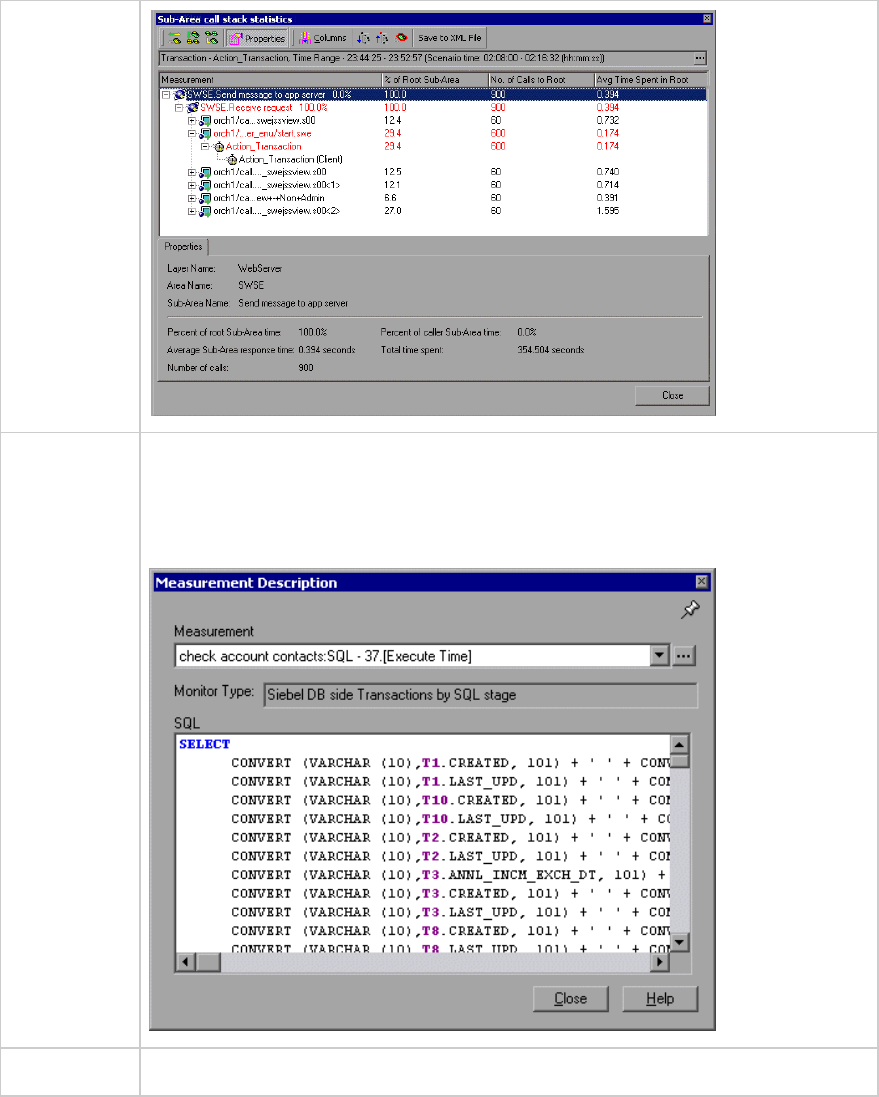The image size is (879, 1097).
Task: Click the icon beside Action_Transaction (Client)
Action: (232, 160)
